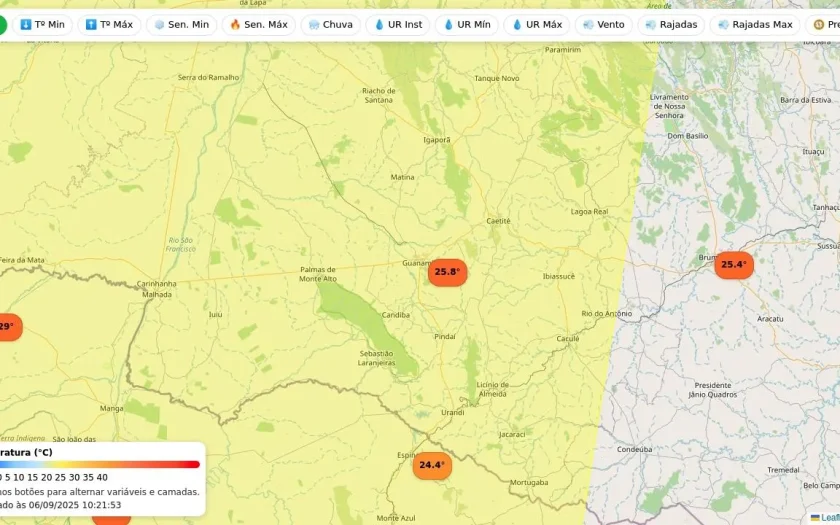The width and height of the screenshot is (840, 525).
Task: Click the Ibiassucê town label
Action: (559, 276)
